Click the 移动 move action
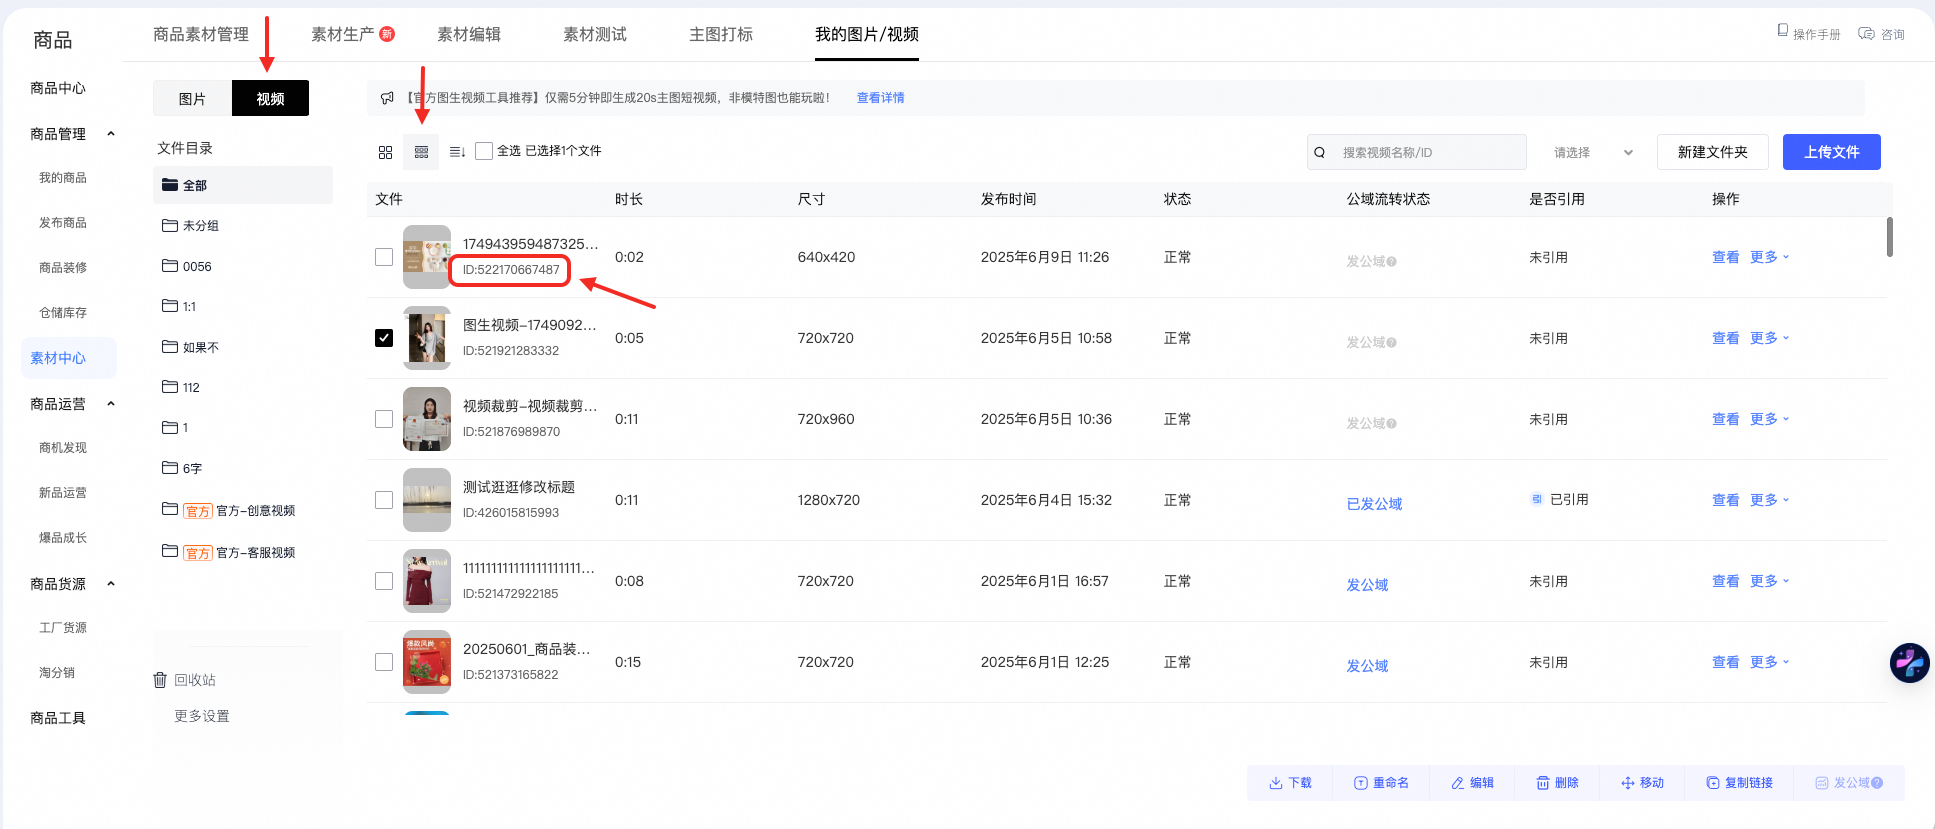Viewport: 1935px width, 829px height. coord(1642,783)
